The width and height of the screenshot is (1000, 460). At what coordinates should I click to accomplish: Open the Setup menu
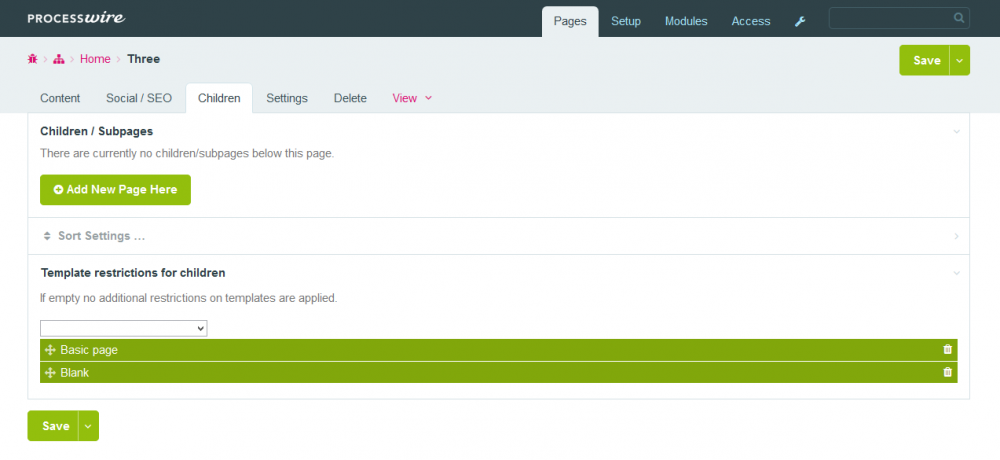(x=626, y=21)
